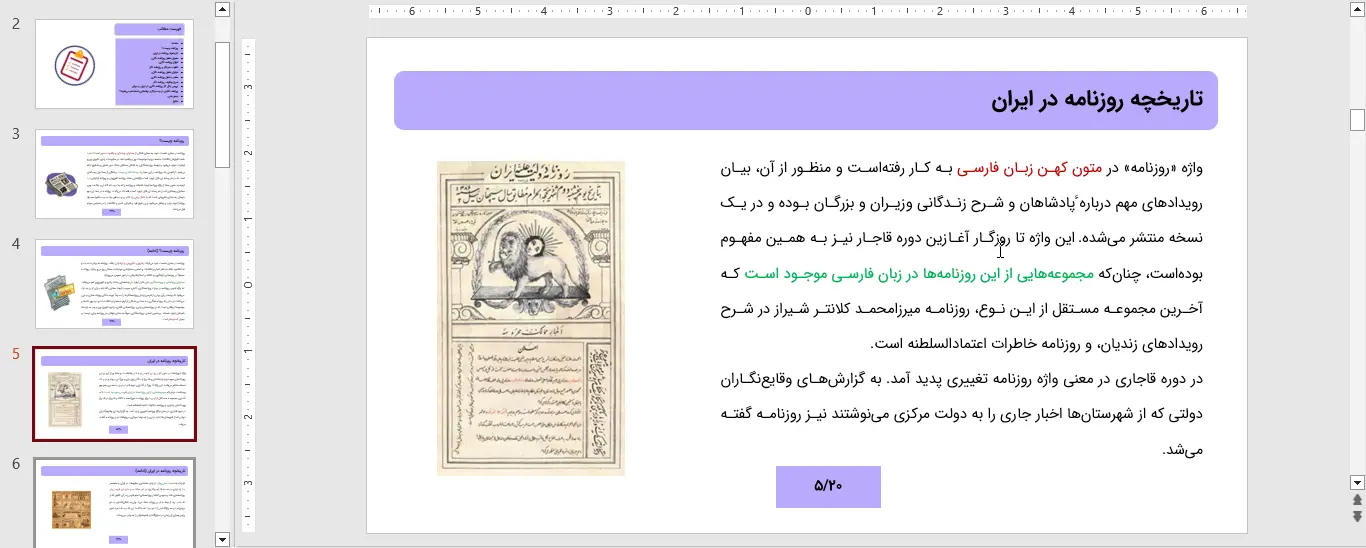Click slide number 3 label in panel

16,134
